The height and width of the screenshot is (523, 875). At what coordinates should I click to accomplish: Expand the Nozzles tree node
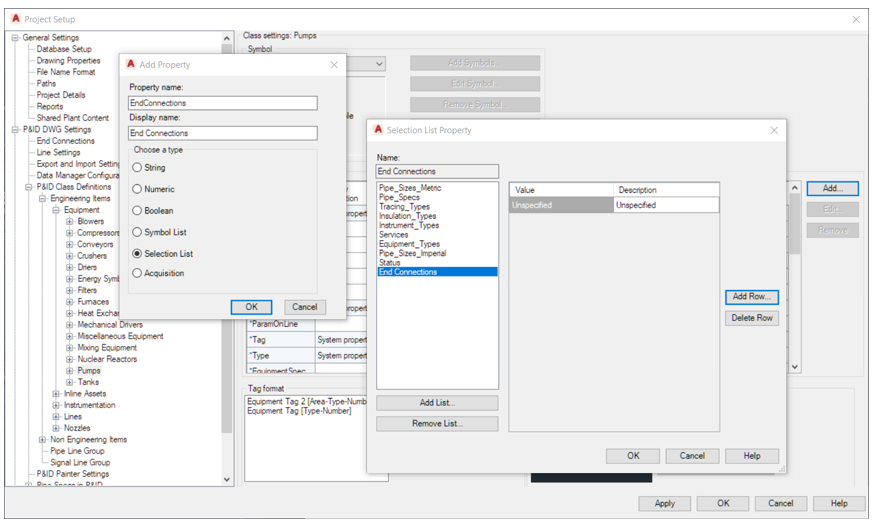click(x=56, y=428)
